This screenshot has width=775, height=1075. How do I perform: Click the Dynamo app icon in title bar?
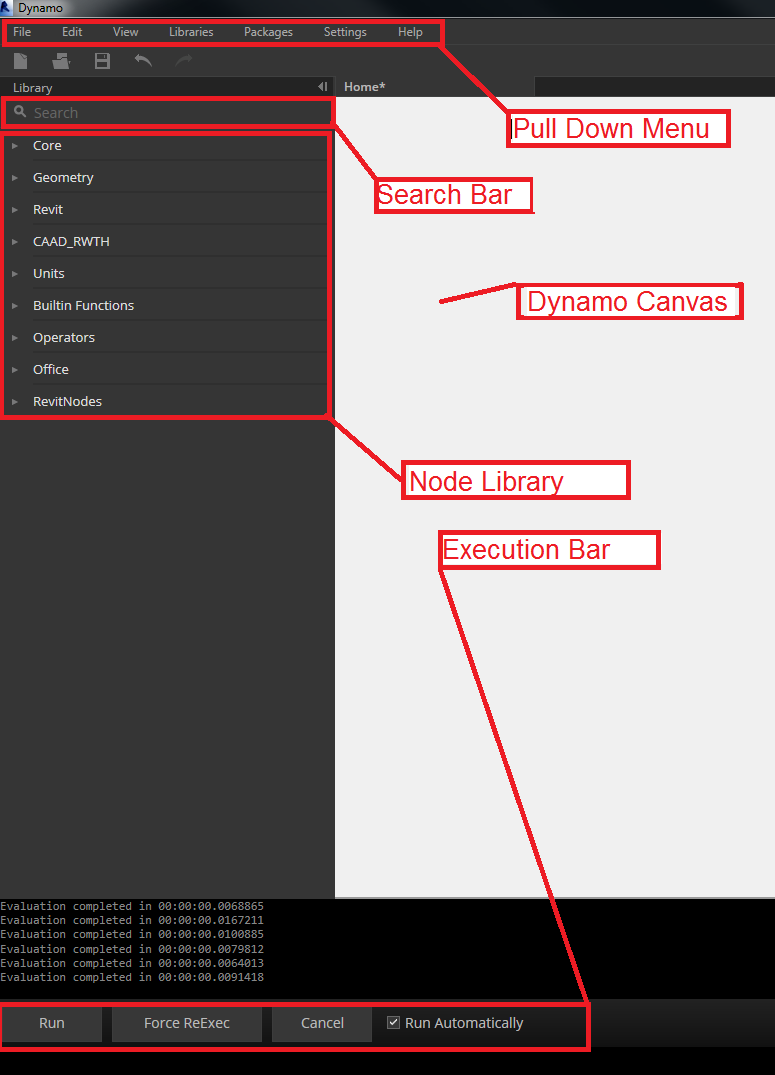(6, 8)
